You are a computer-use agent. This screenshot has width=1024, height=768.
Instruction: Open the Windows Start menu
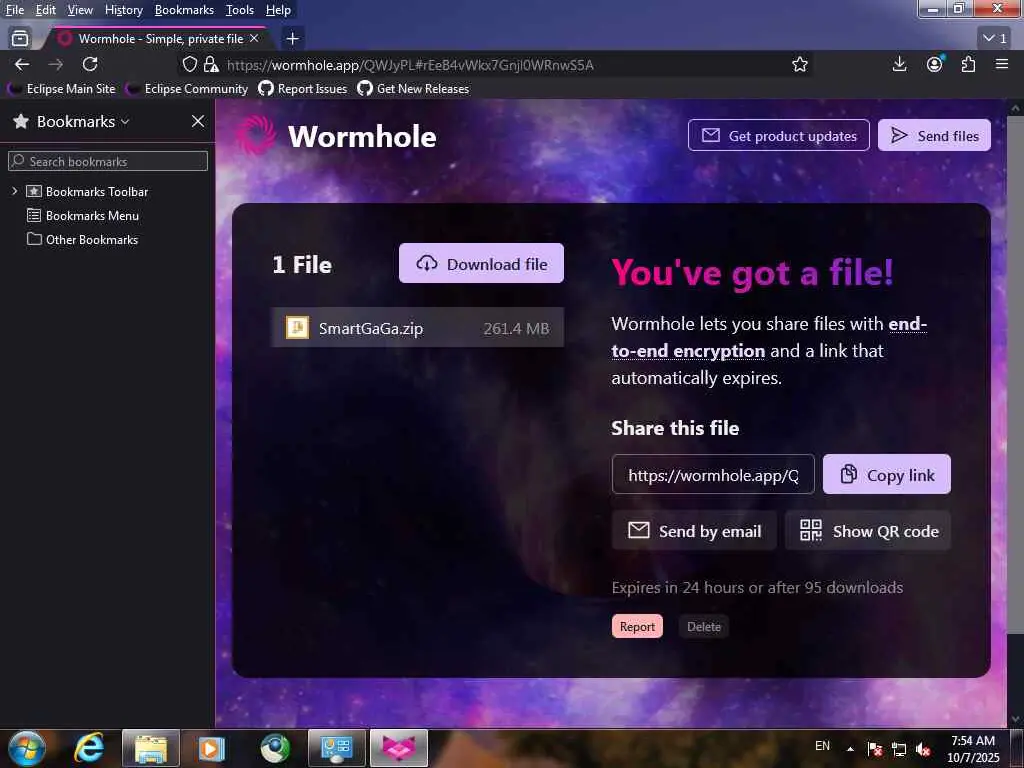coord(27,748)
